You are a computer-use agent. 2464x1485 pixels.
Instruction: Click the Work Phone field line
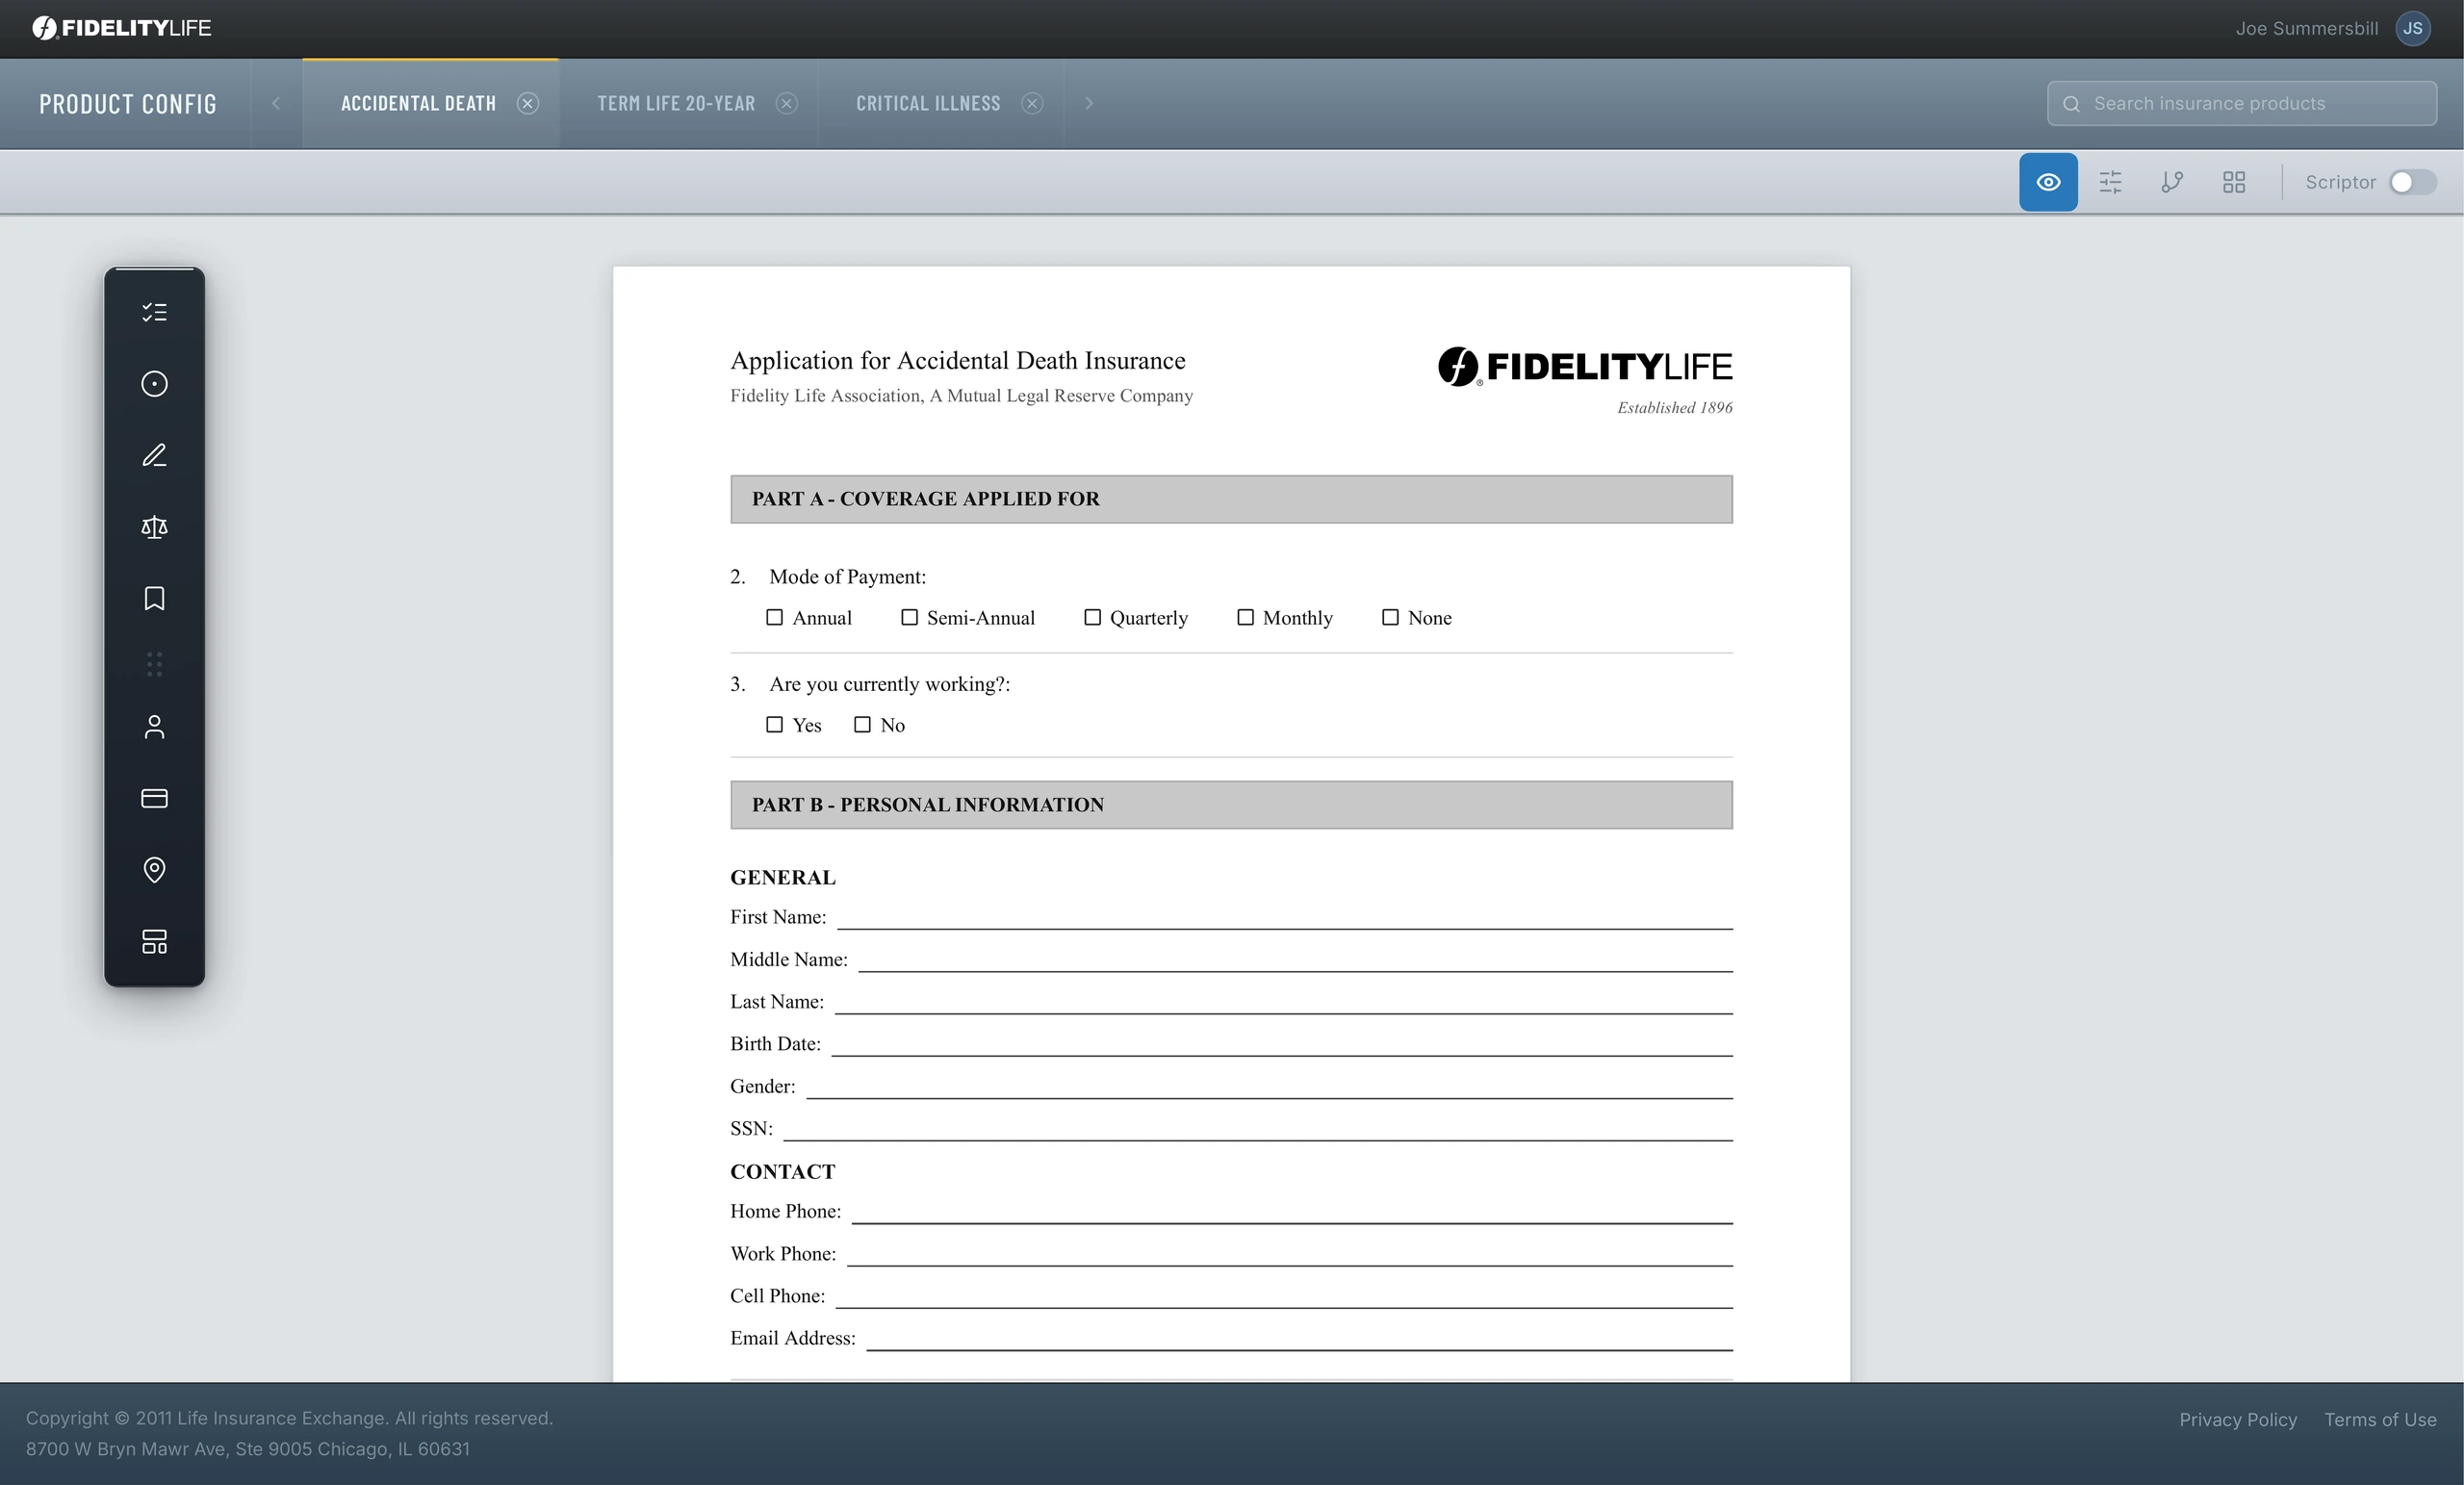click(x=1289, y=1253)
